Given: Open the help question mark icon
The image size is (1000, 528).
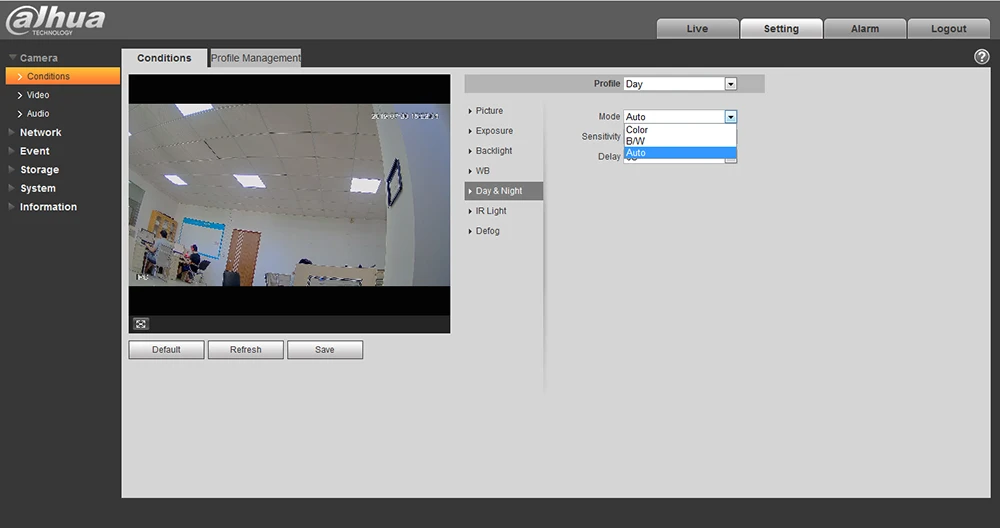Looking at the screenshot, I should 982,57.
